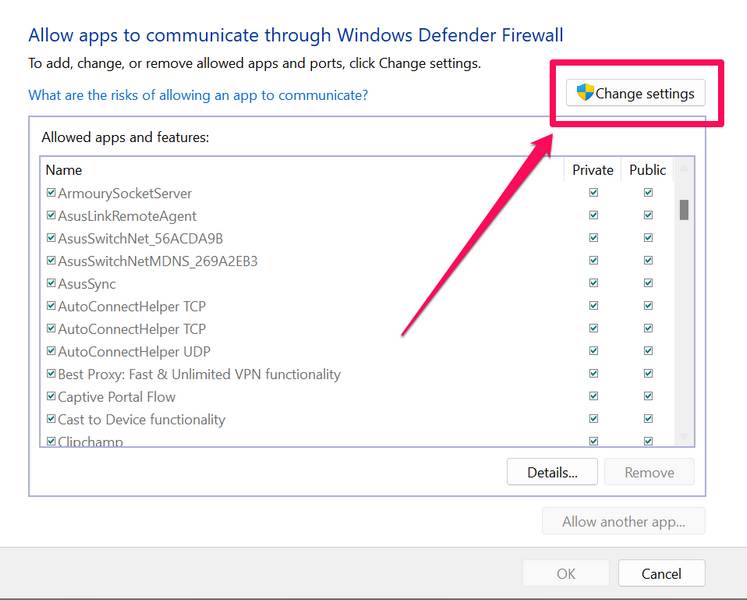Open the firewall risks help link
The height and width of the screenshot is (600, 747).
[x=198, y=95]
